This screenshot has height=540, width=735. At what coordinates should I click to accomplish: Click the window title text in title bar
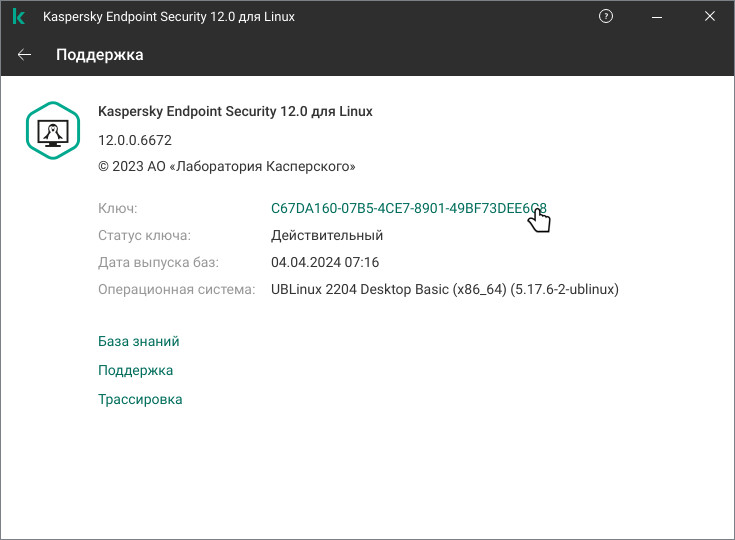tap(169, 17)
